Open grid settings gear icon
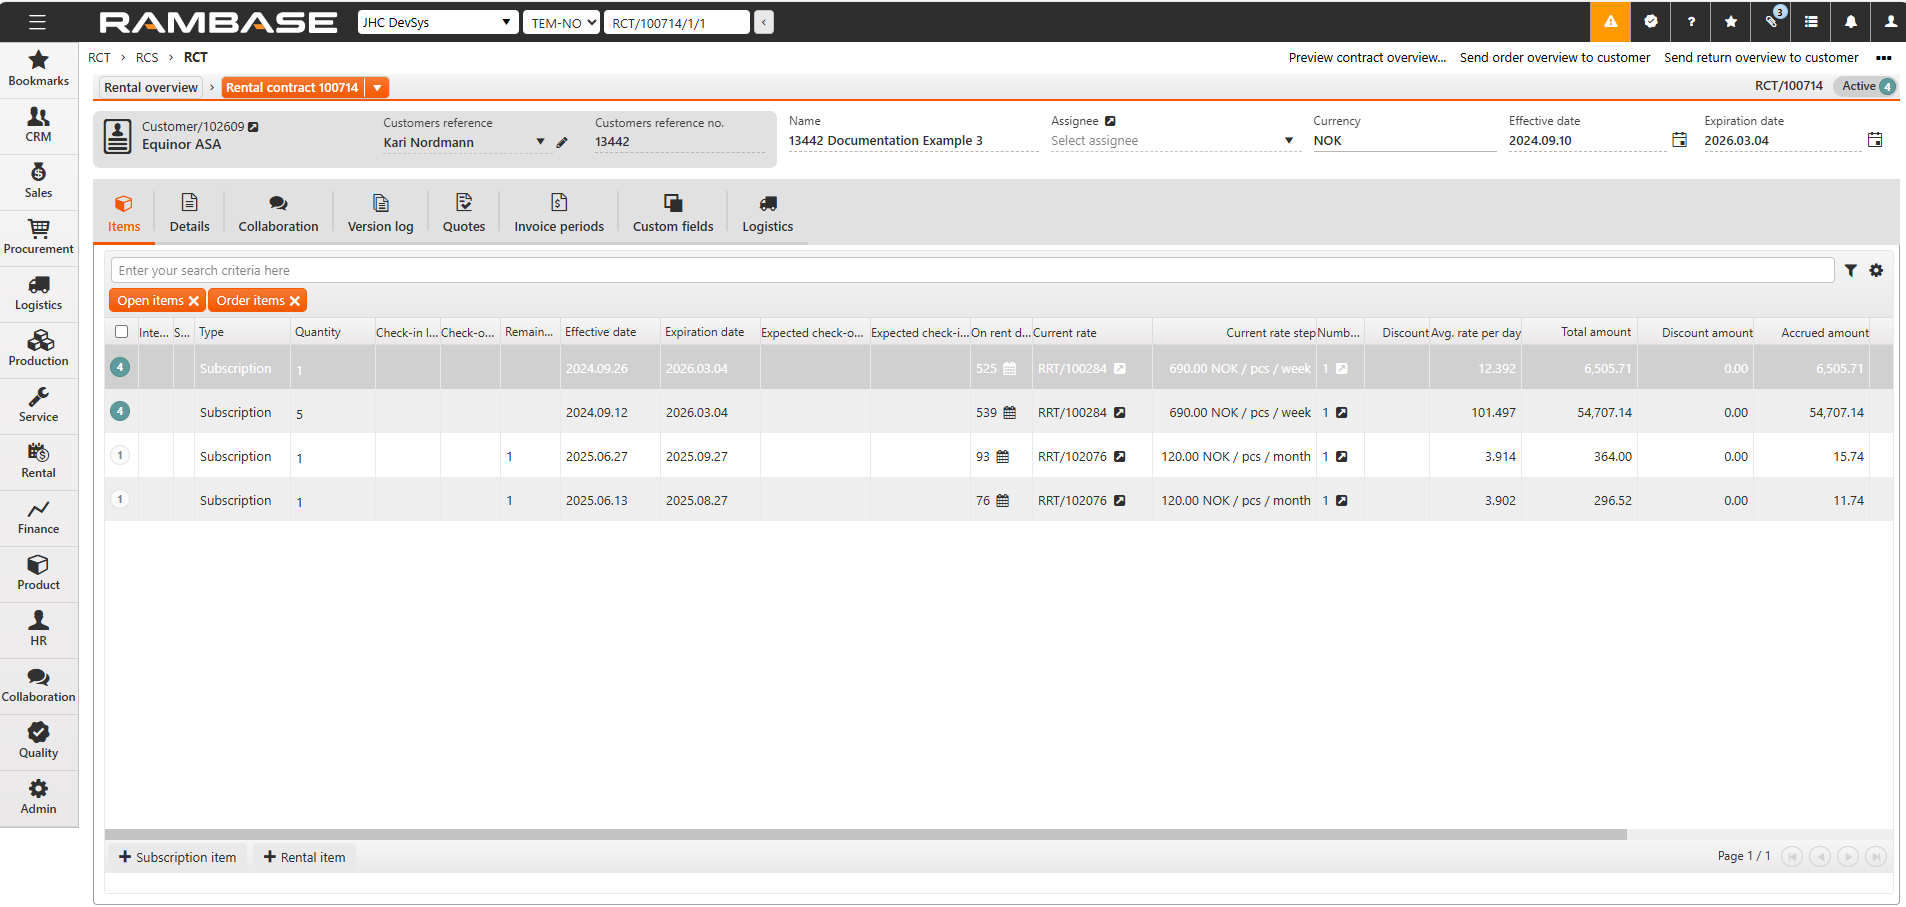1906x907 pixels. point(1876,270)
